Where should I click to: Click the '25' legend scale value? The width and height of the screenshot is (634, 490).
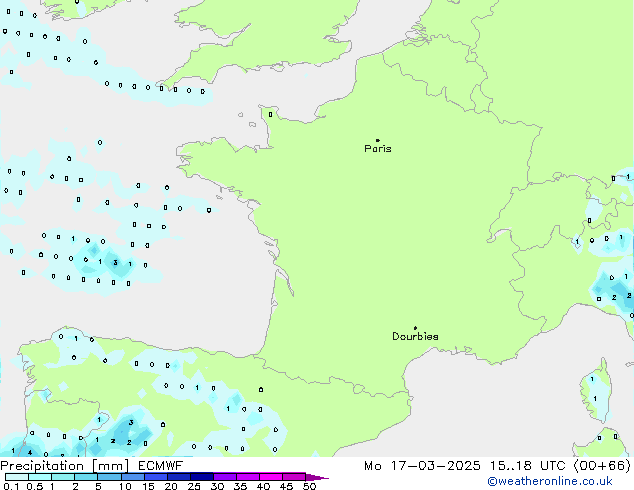(194, 486)
